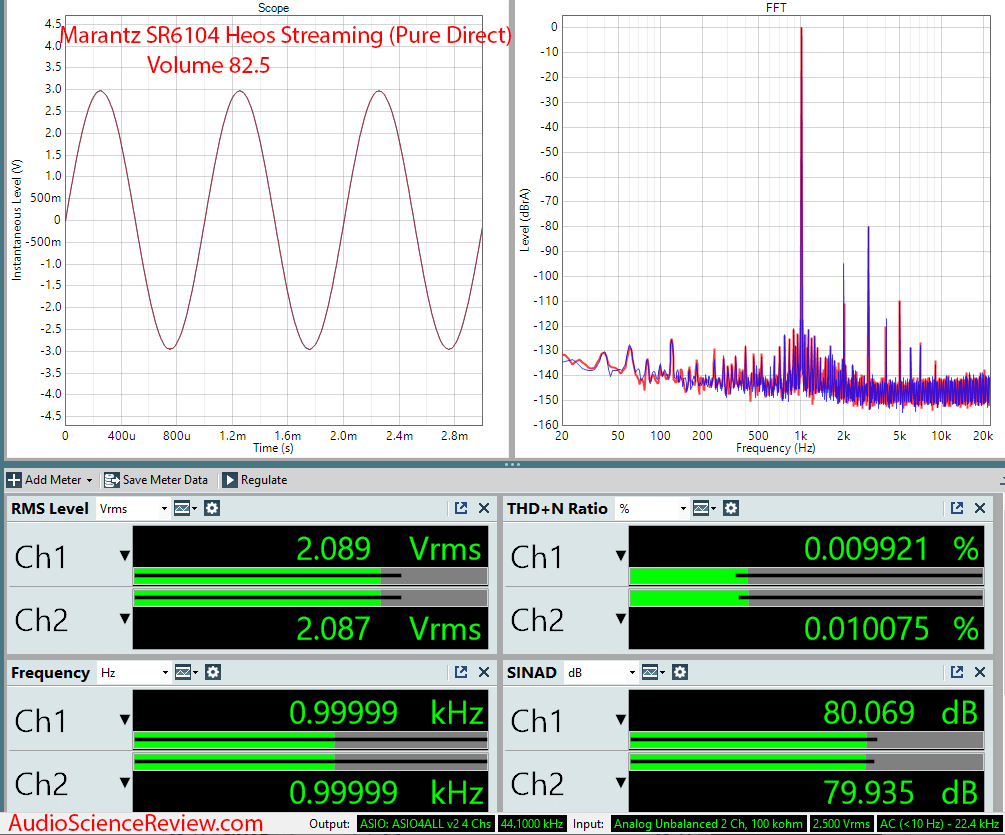1005x835 pixels.
Task: Click AC (<10 Hz) - 22.4 kHz filter
Action: tap(939, 824)
